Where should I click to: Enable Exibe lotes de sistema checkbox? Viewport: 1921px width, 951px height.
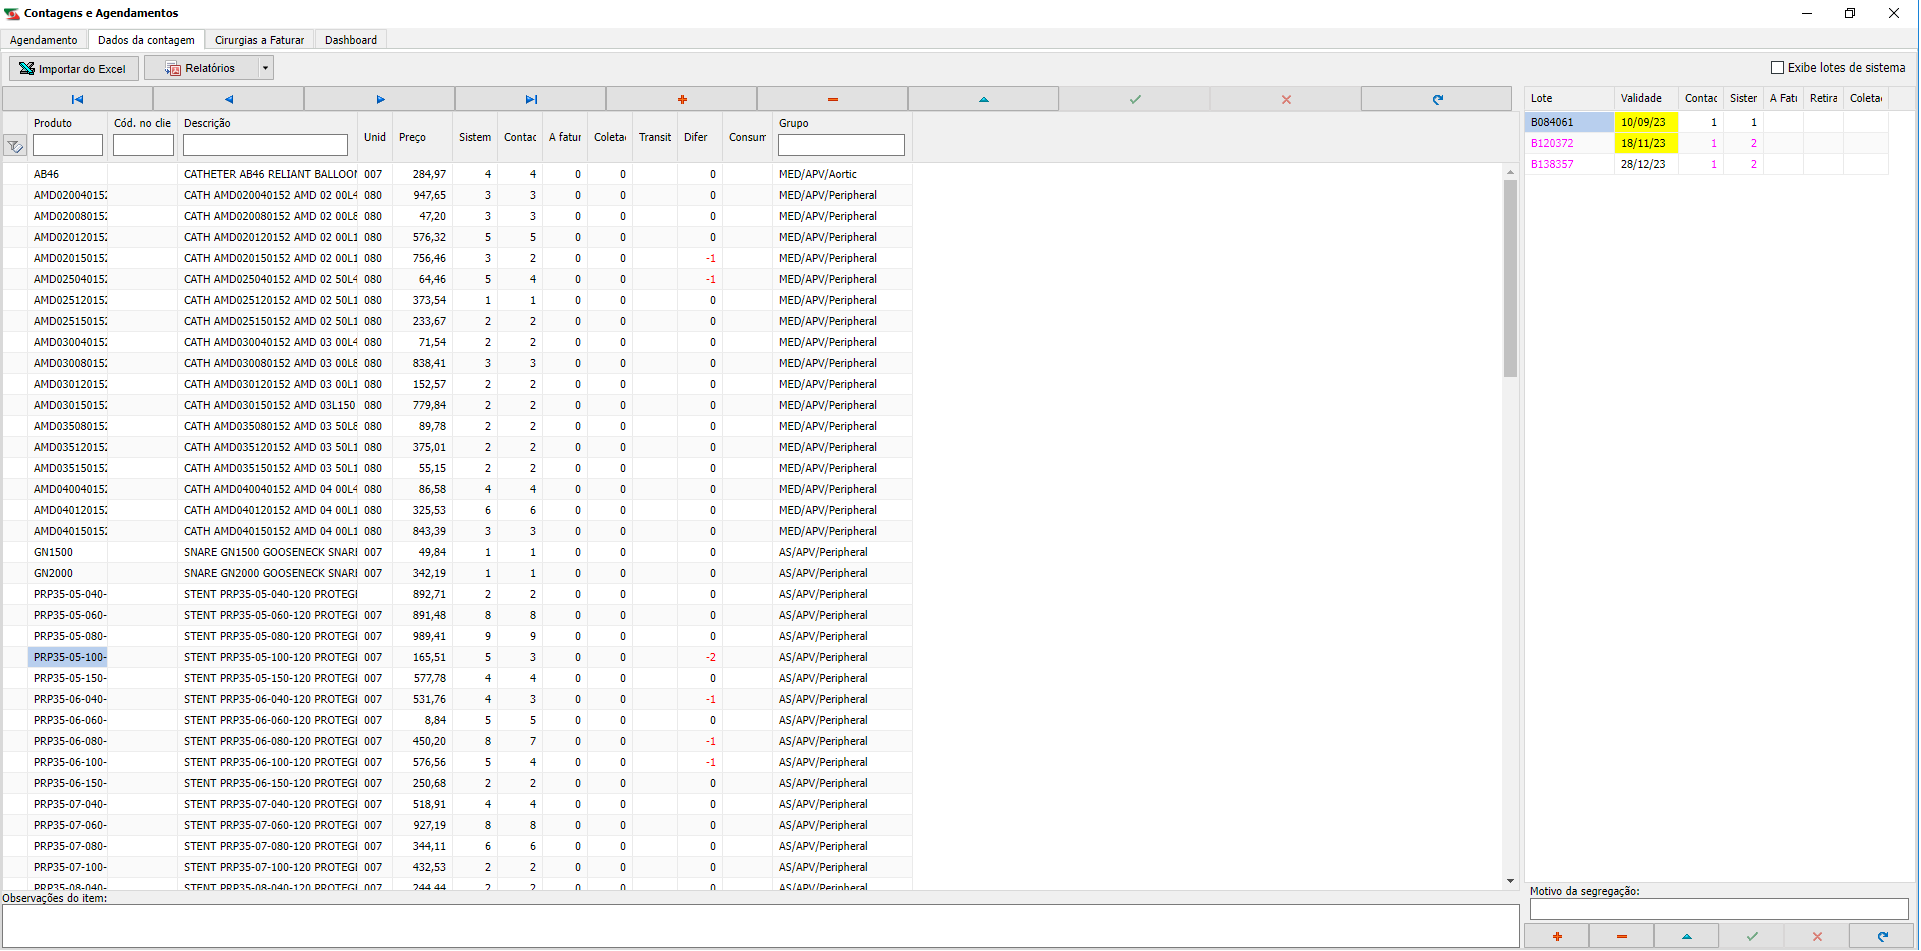point(1777,68)
